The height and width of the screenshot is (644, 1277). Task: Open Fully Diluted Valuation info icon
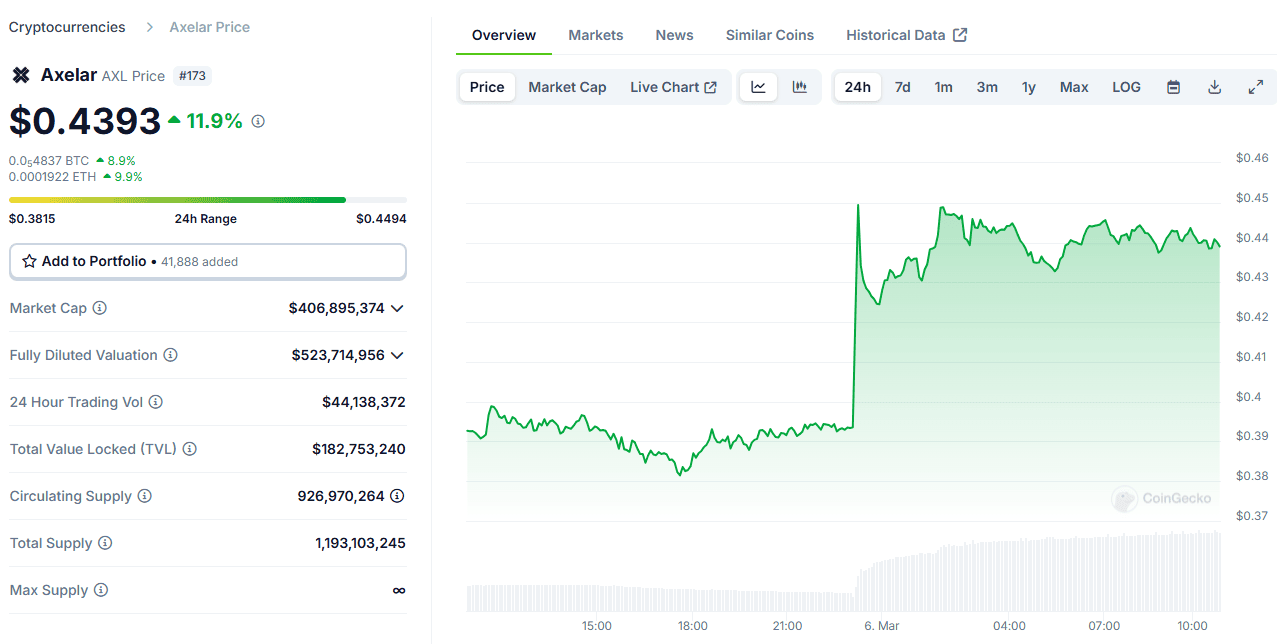coord(171,355)
